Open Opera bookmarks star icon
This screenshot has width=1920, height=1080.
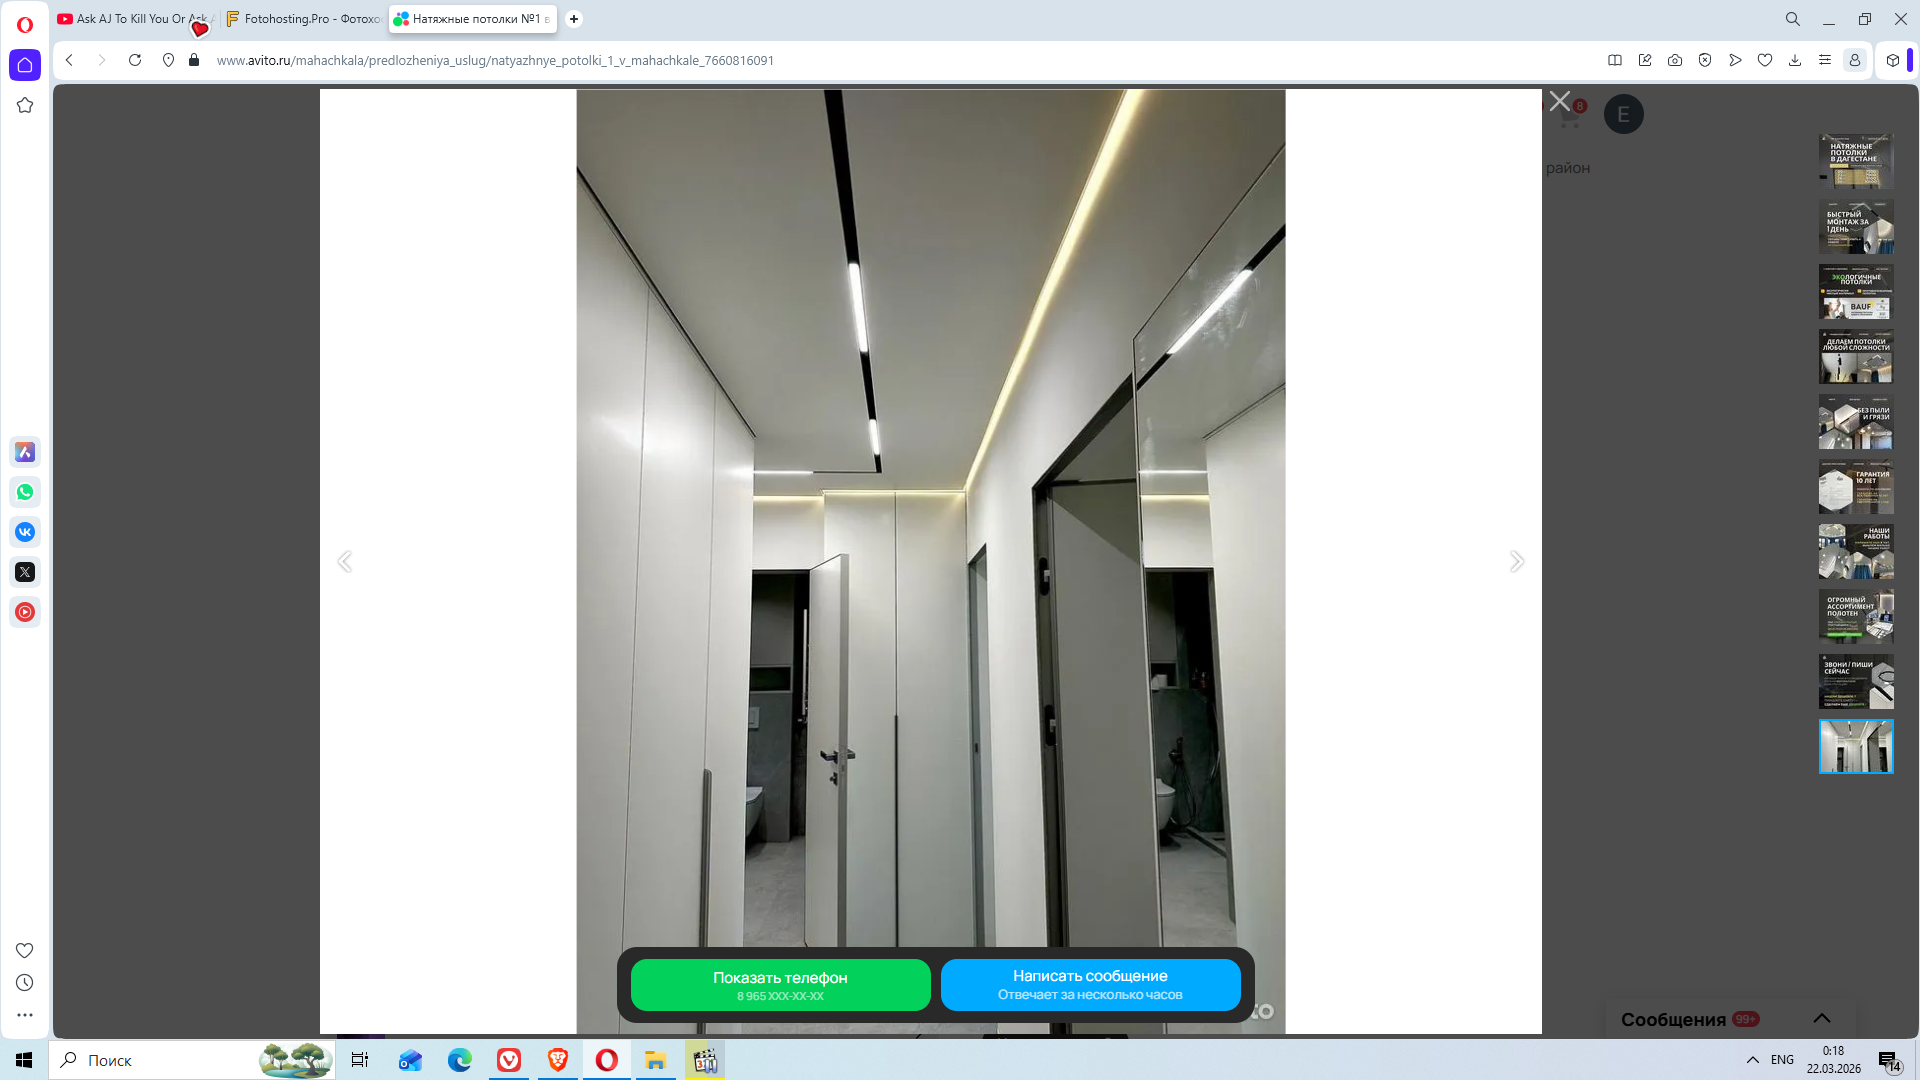(25, 105)
